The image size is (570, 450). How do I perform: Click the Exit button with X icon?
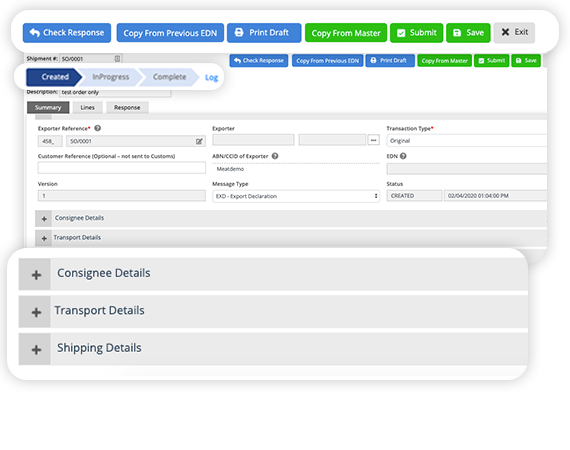(514, 32)
